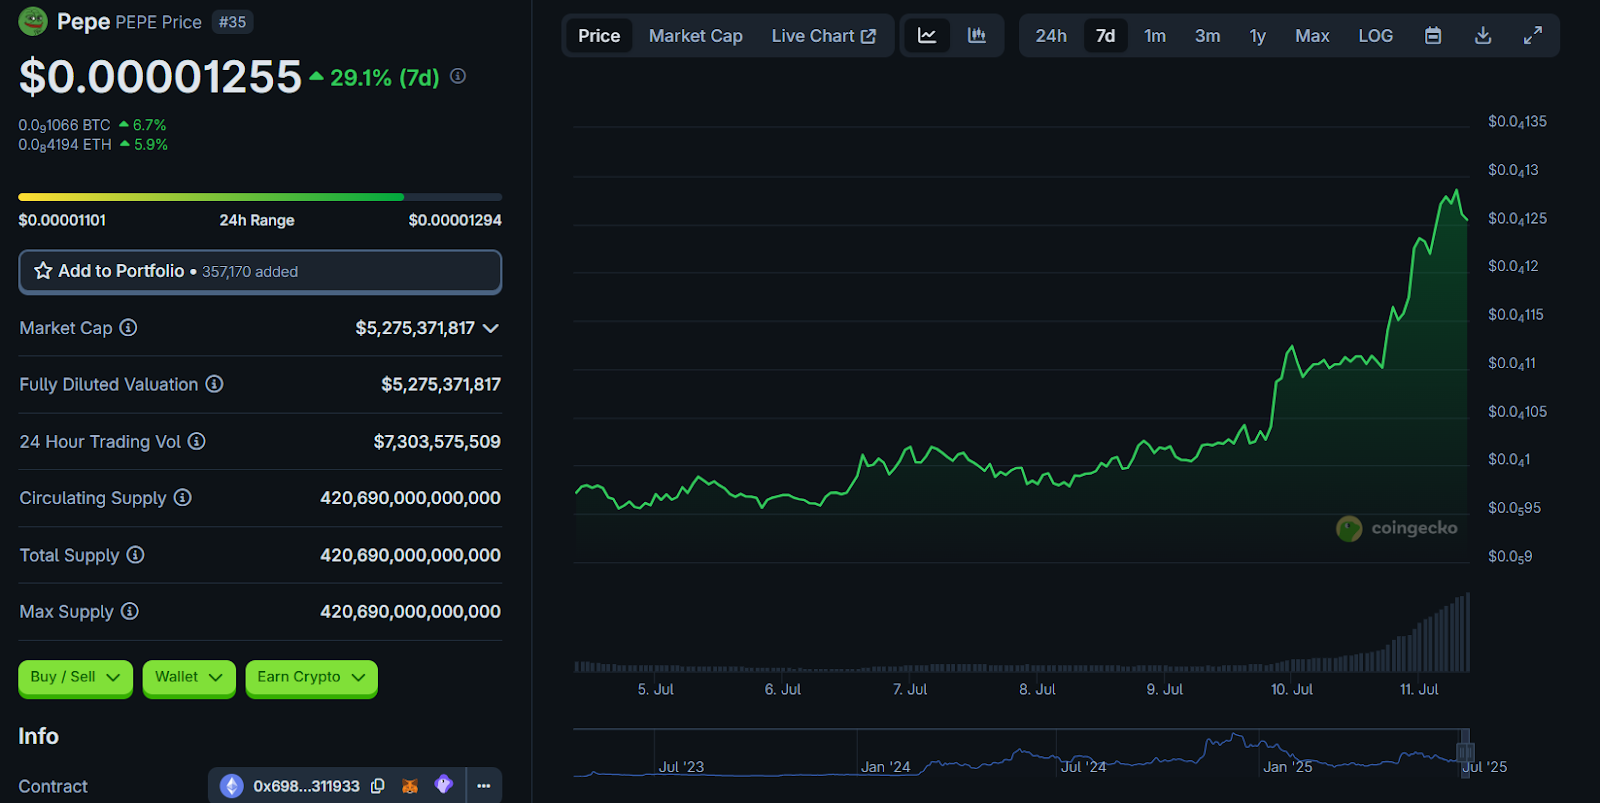The image size is (1600, 803).
Task: Click the Total Supply info icon
Action: coord(135,554)
